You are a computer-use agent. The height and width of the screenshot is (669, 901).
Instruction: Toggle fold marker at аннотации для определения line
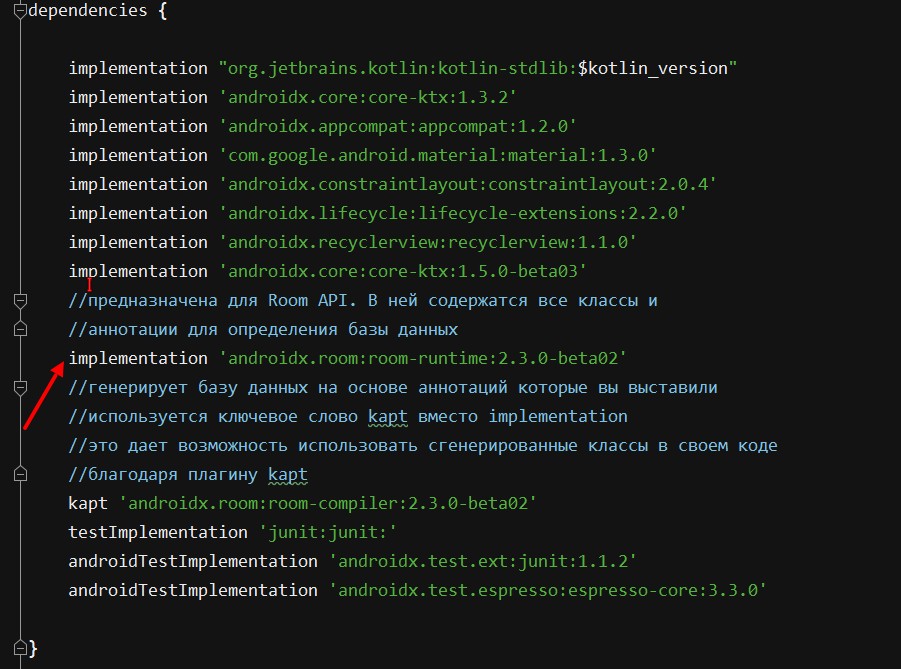click(20, 329)
